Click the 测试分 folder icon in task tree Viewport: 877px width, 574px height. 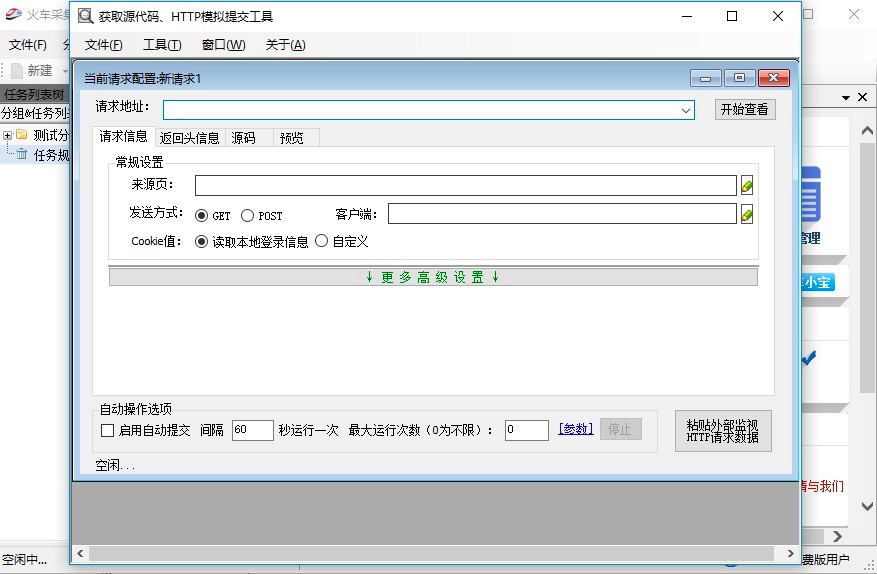(22, 134)
